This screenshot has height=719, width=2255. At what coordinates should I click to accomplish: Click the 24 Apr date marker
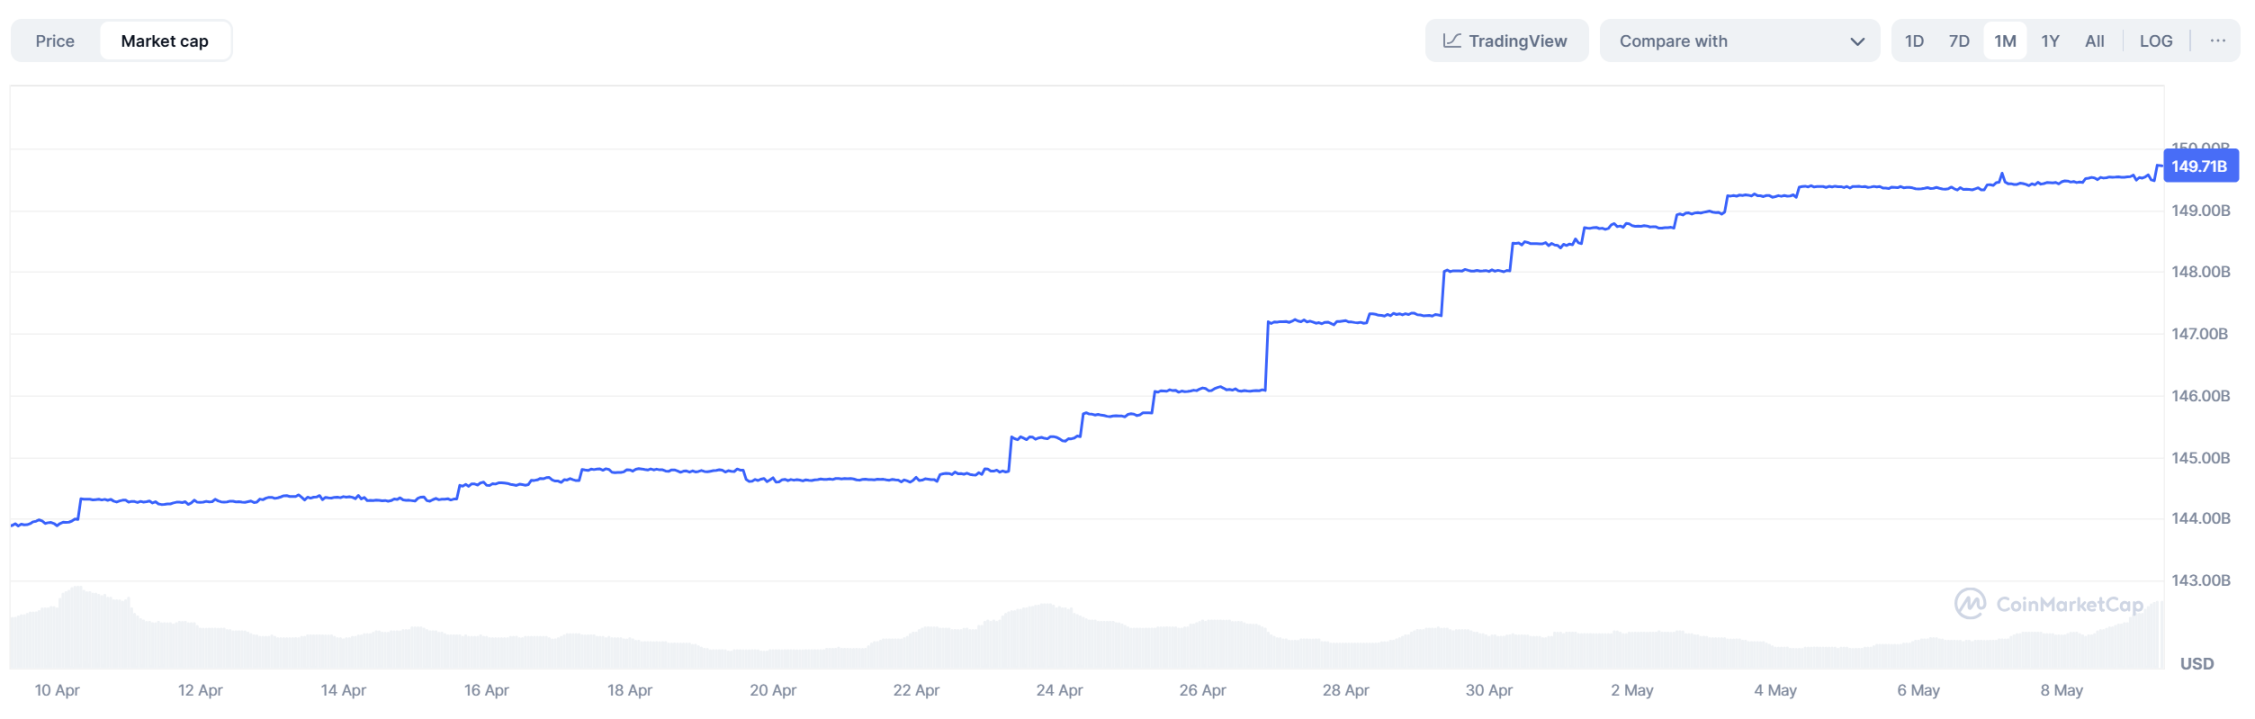[x=1059, y=690]
